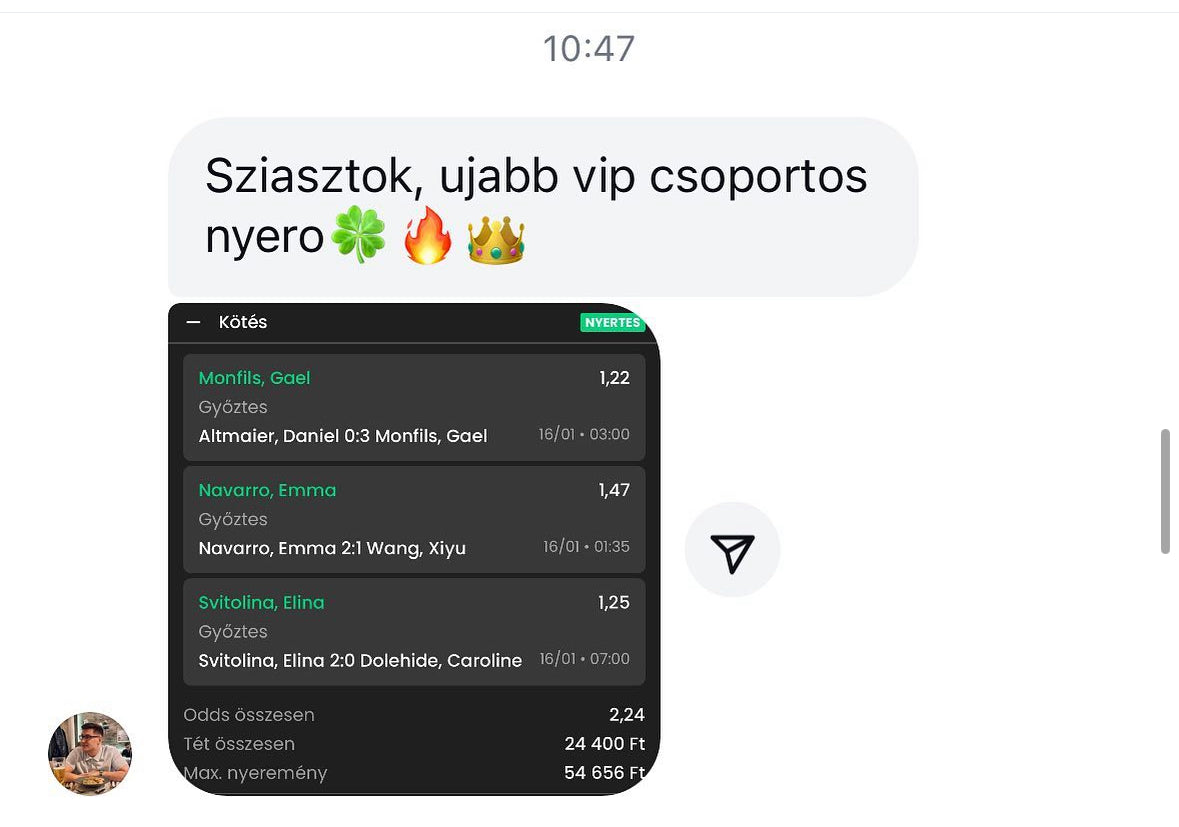Click the Svitolina vs Dolehide match result

pyautogui.click(x=360, y=661)
